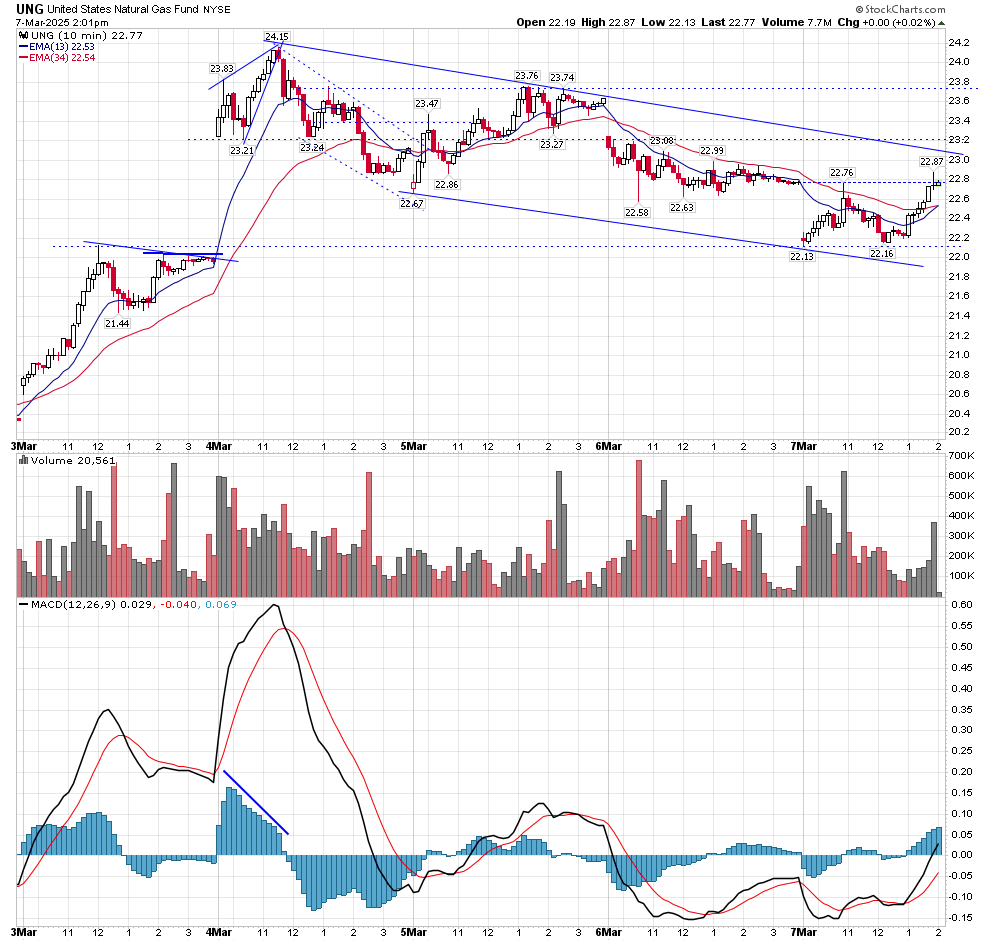Click the 22.67 swing low label
This screenshot has width=990, height=941.
pyautogui.click(x=411, y=203)
